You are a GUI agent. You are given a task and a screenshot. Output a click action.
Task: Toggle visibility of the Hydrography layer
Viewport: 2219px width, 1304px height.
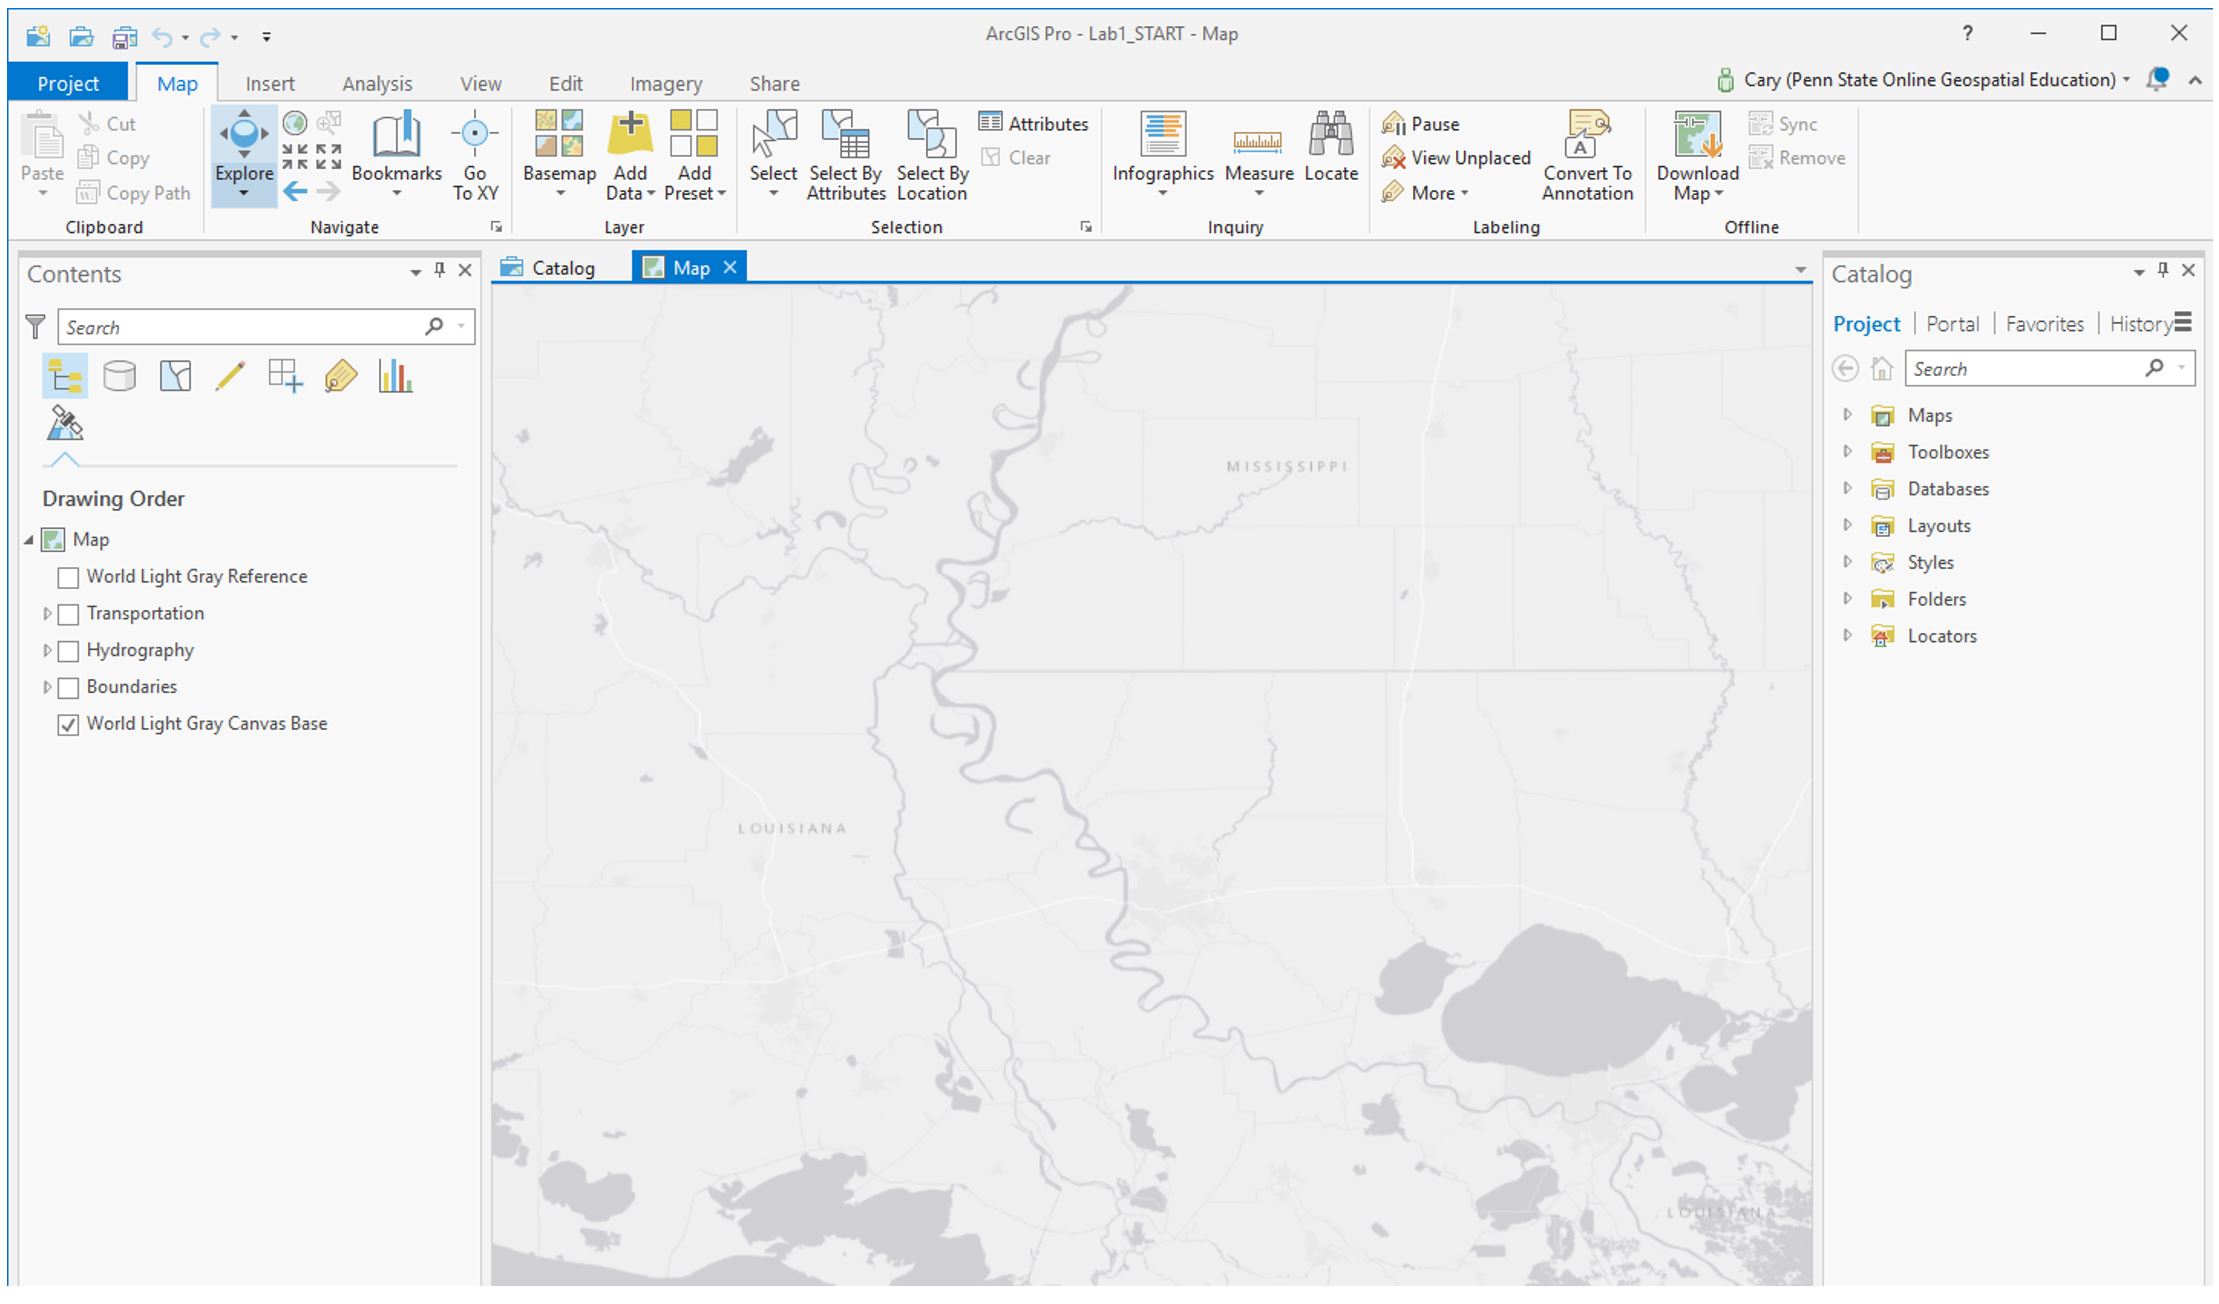(68, 651)
